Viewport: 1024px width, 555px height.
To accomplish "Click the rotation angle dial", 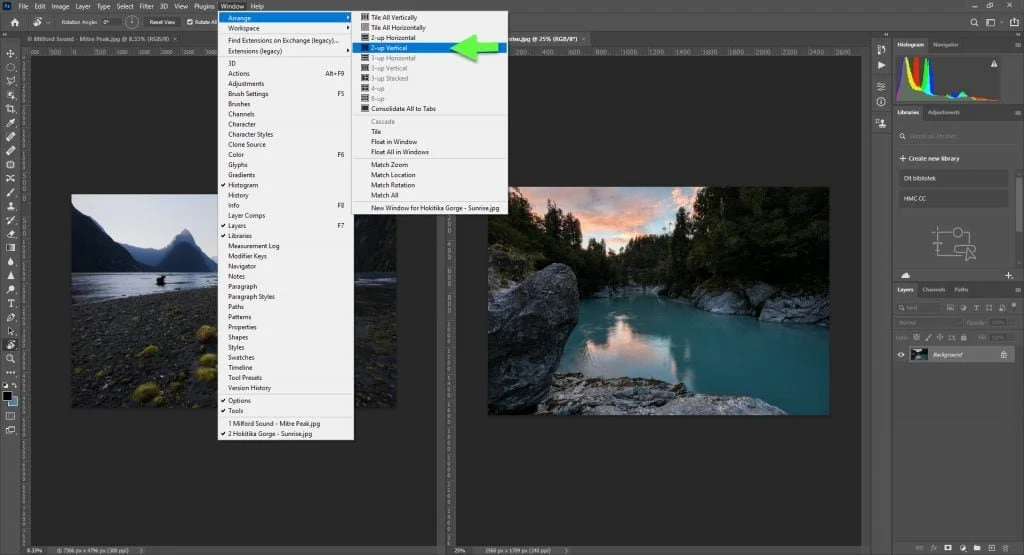I will click(131, 22).
